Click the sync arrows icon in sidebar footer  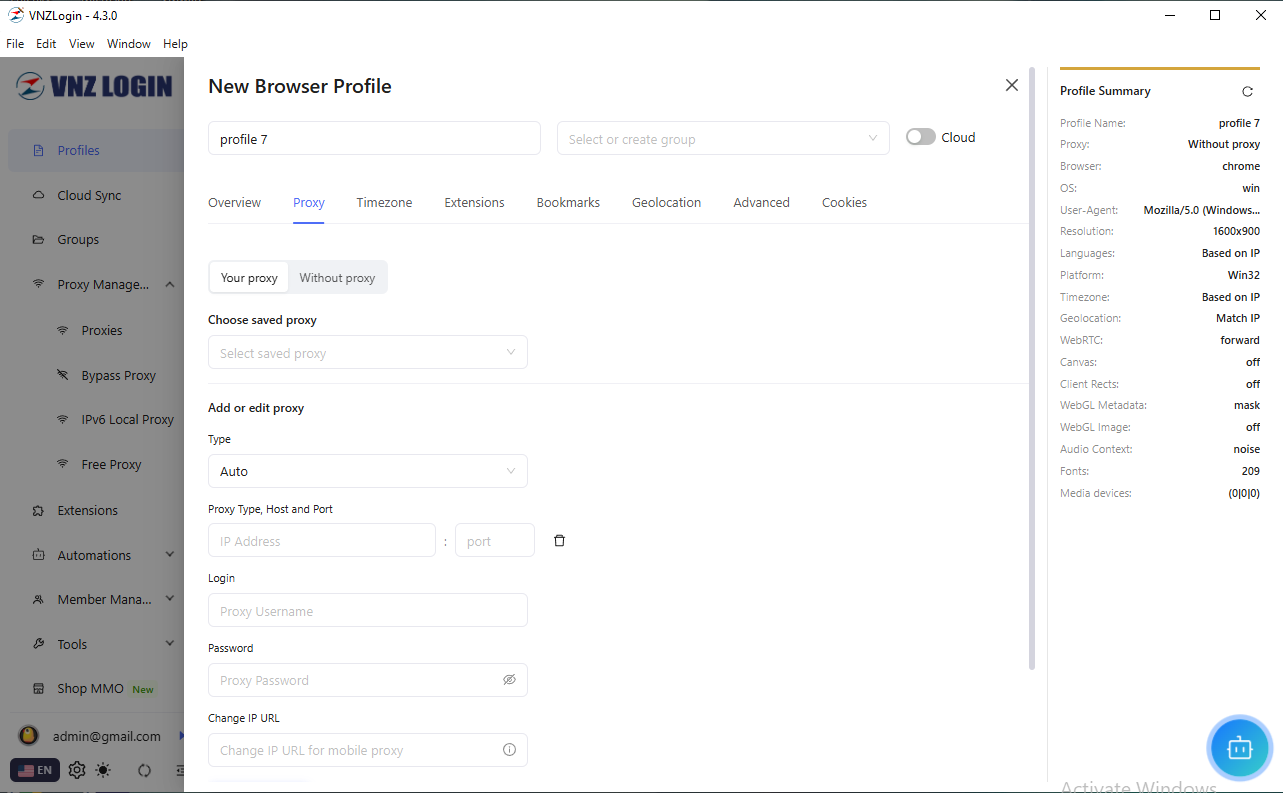pyautogui.click(x=144, y=770)
